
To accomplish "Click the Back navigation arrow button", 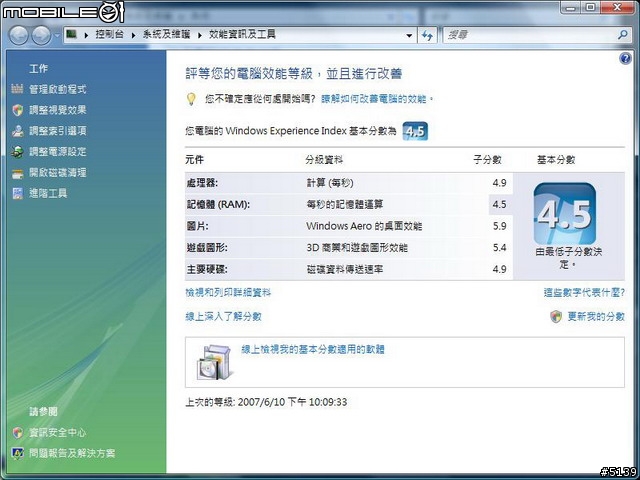I will [18, 35].
